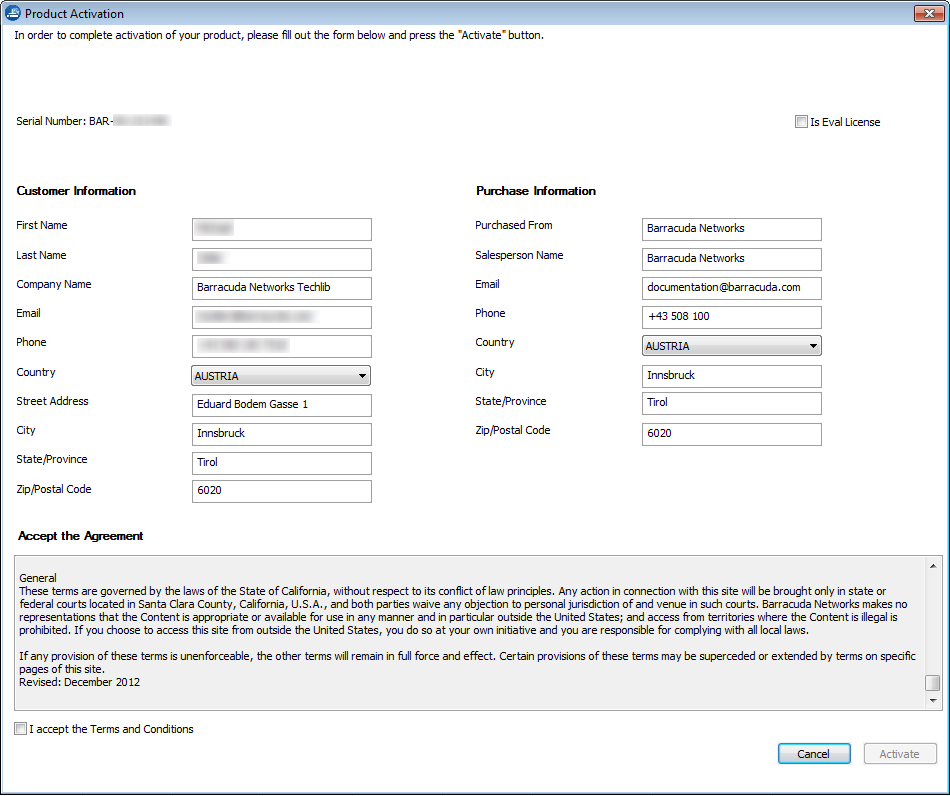Click the 'Salesperson Name' label
Image resolution: width=950 pixels, height=796 pixels.
[519, 255]
